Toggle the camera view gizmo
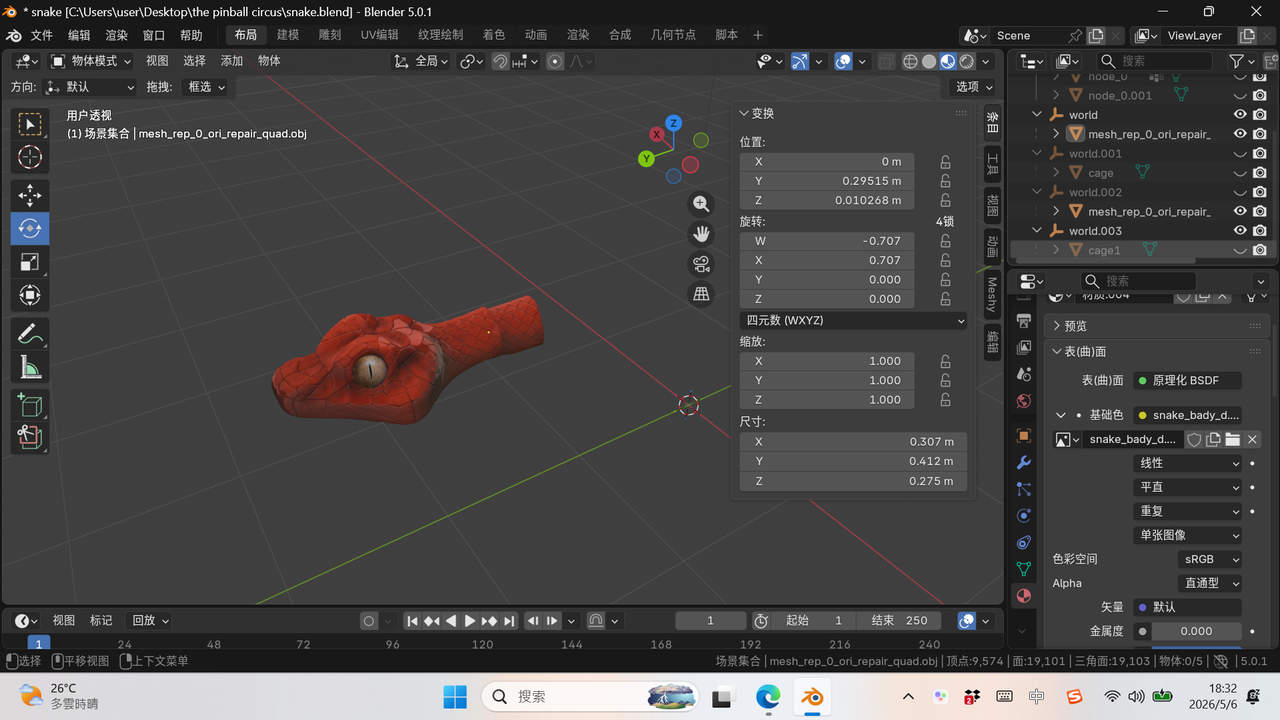Viewport: 1280px width, 720px height. 701,264
